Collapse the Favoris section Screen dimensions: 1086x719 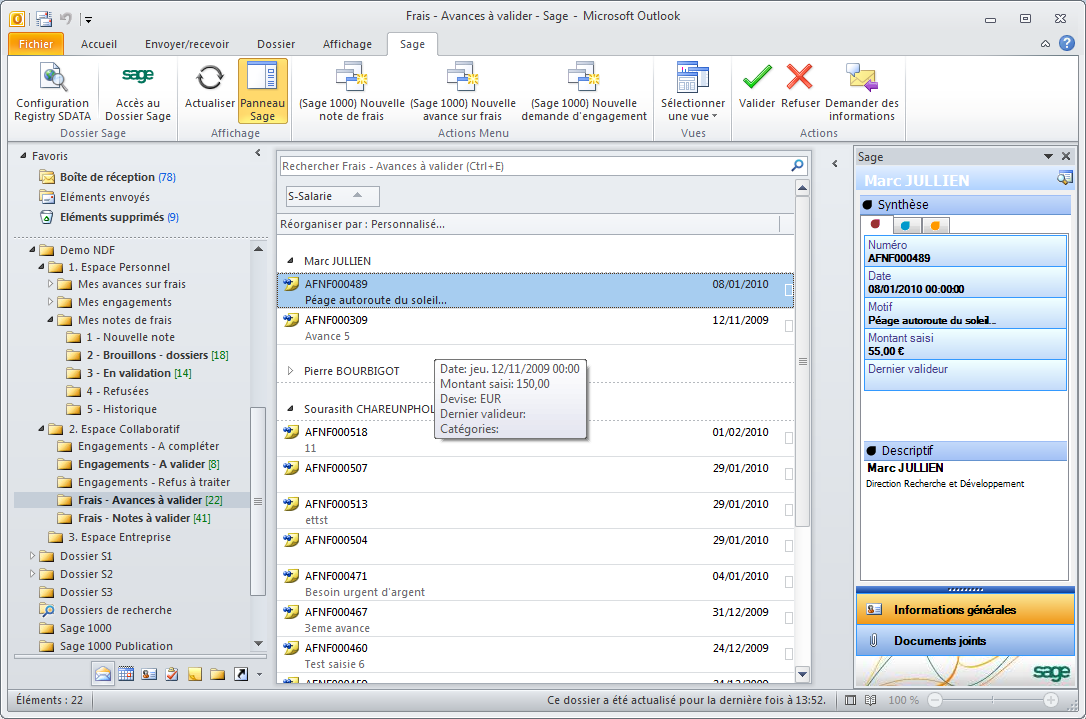click(x=23, y=156)
